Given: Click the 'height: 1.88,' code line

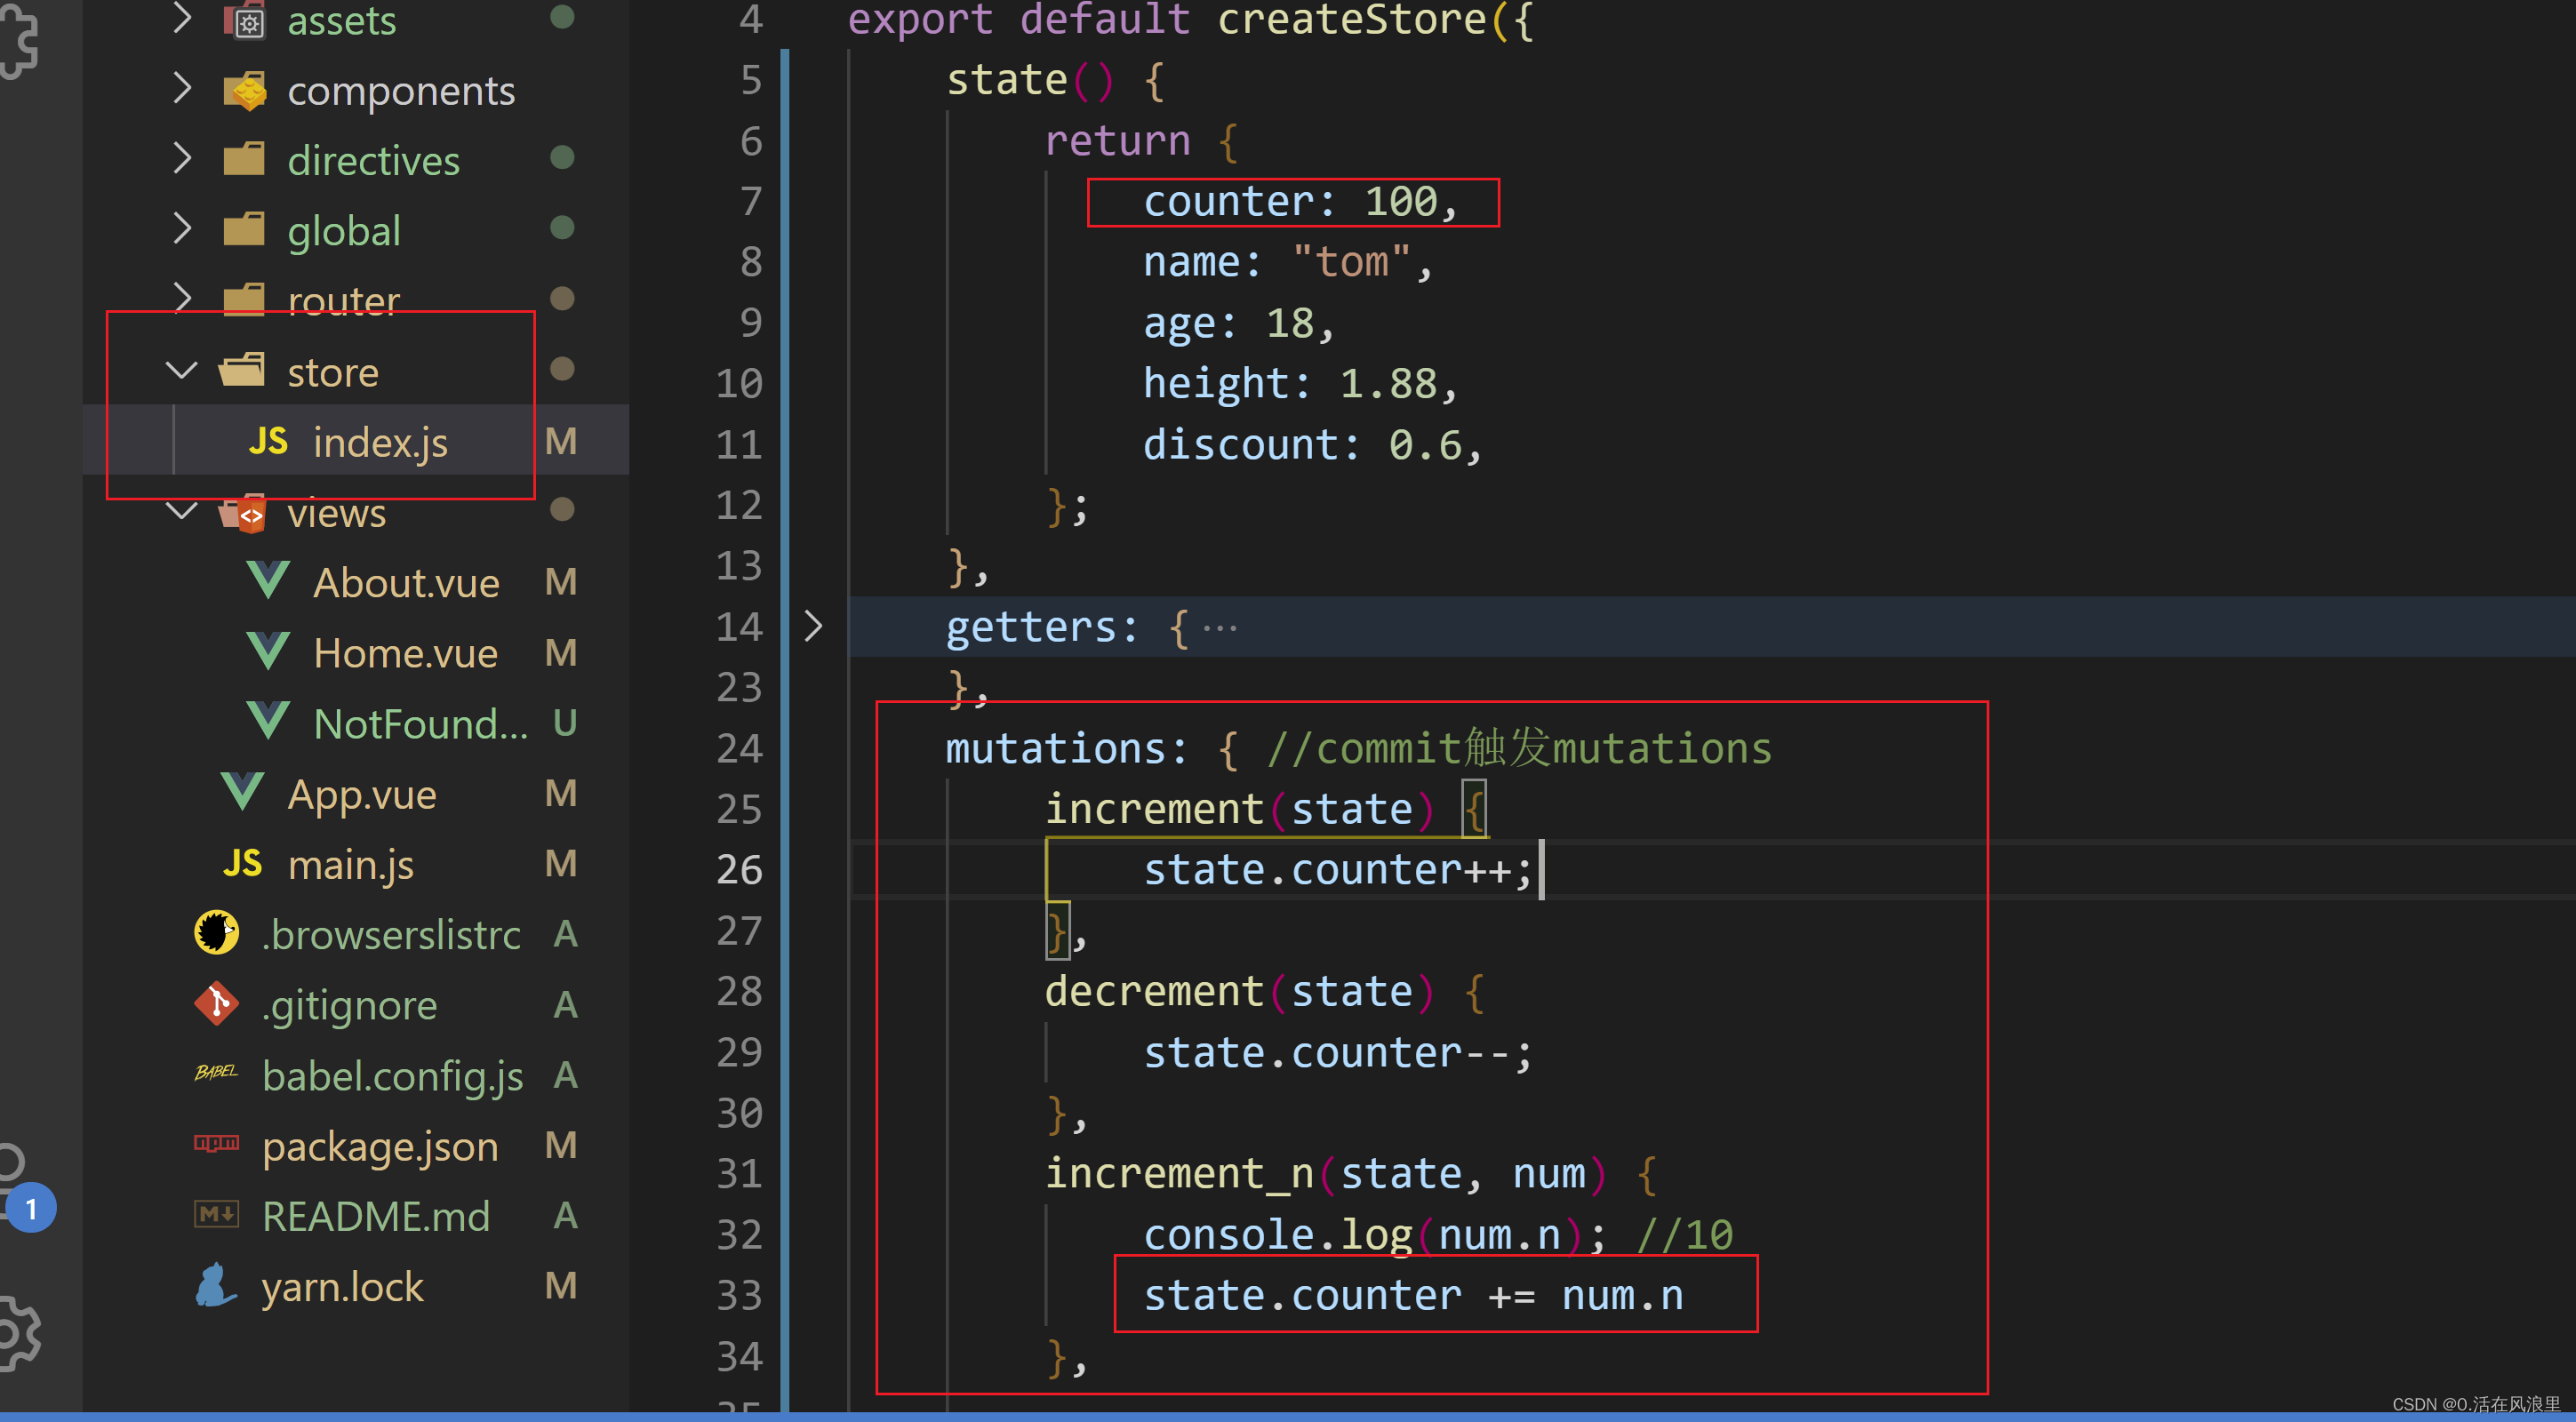Looking at the screenshot, I should (1301, 384).
